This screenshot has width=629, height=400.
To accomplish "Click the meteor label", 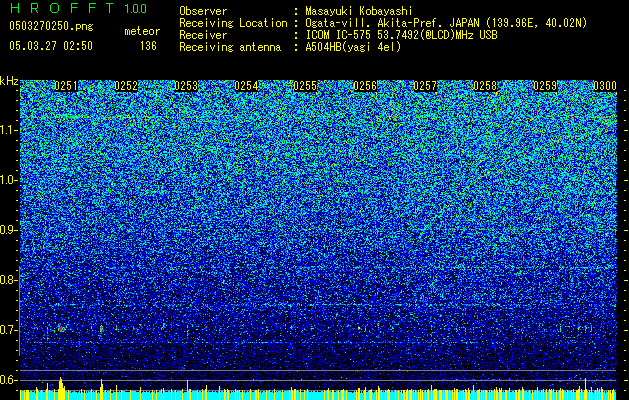I will point(142,31).
